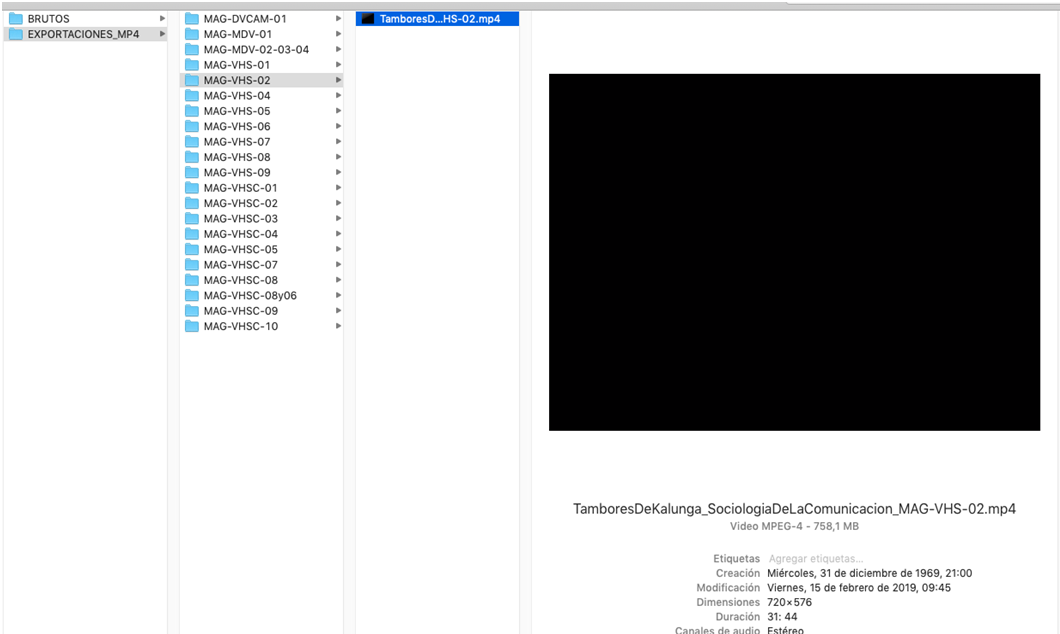Select the MAG-VHSC-09 folder
Image resolution: width=1060 pixels, height=634 pixels.
point(240,311)
